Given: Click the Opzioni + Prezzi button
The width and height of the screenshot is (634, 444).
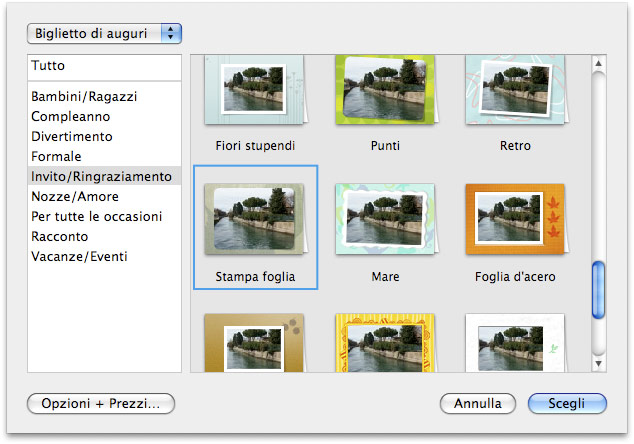Looking at the screenshot, I should (x=101, y=404).
